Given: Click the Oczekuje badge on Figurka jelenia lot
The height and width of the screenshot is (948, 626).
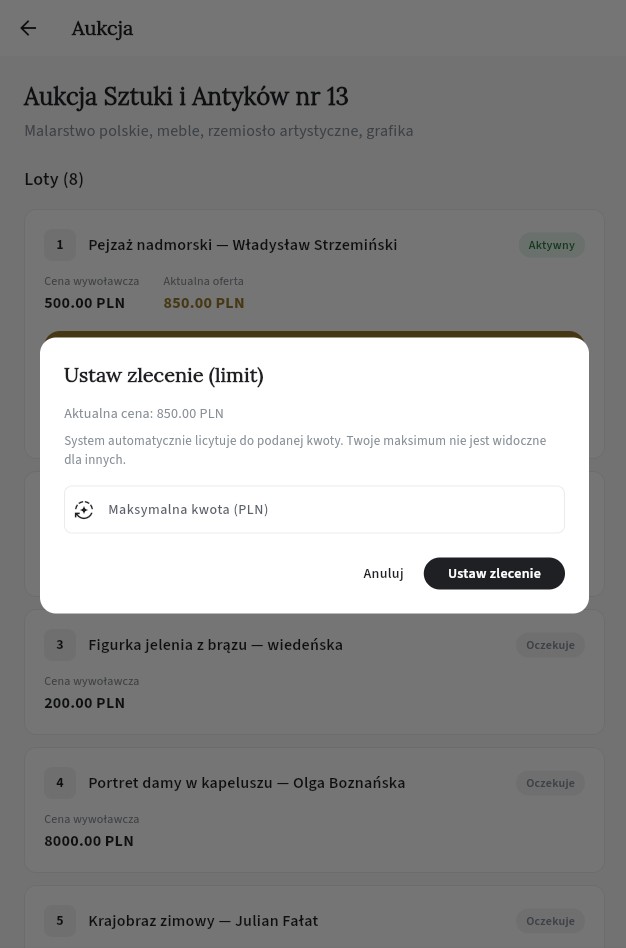Looking at the screenshot, I should coord(550,645).
